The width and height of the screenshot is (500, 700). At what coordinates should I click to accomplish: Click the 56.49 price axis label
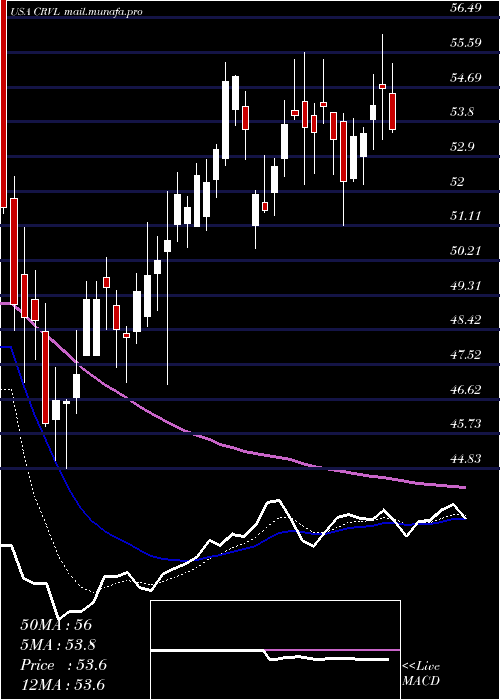pos(466,8)
